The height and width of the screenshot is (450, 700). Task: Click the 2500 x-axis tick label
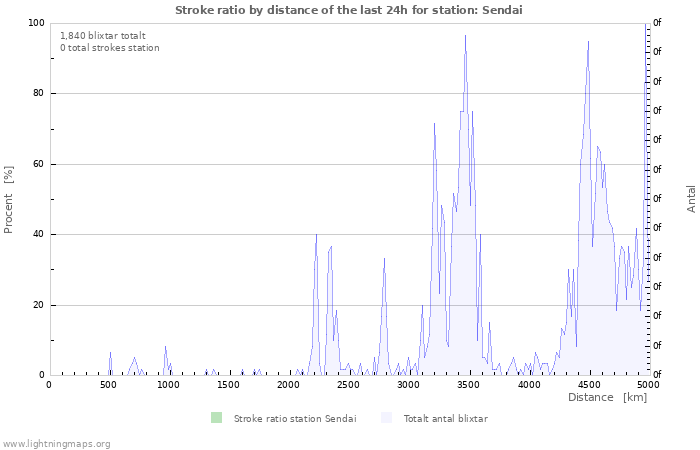[x=348, y=385]
